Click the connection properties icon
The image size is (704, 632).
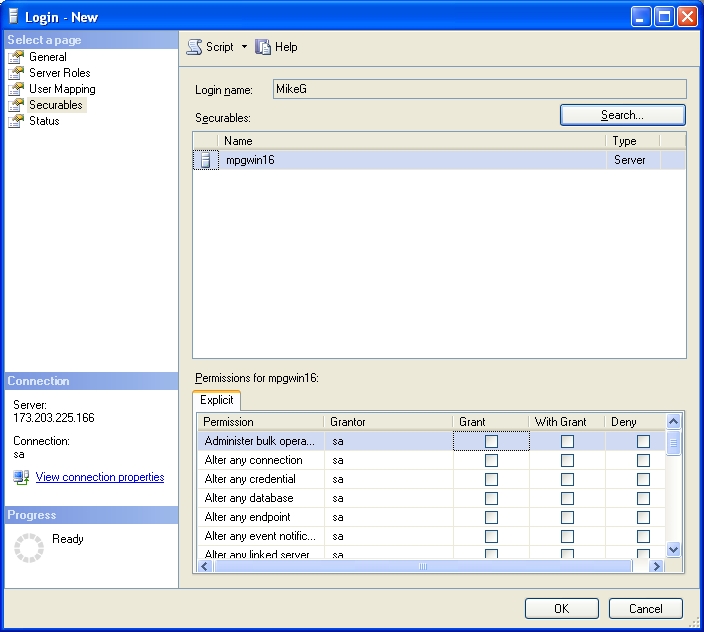(21, 478)
